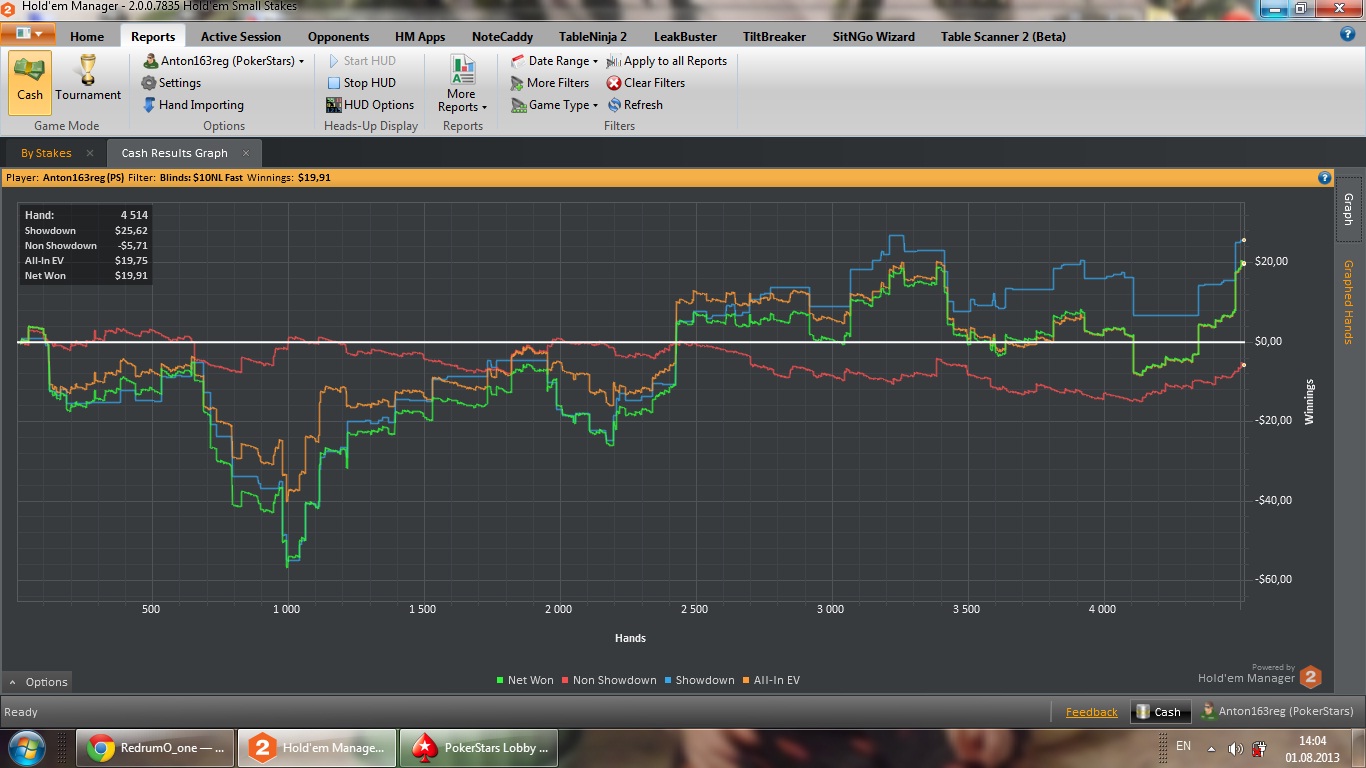Open the LeakBuster tab
Screen dimensions: 1366x768
[x=685, y=36]
